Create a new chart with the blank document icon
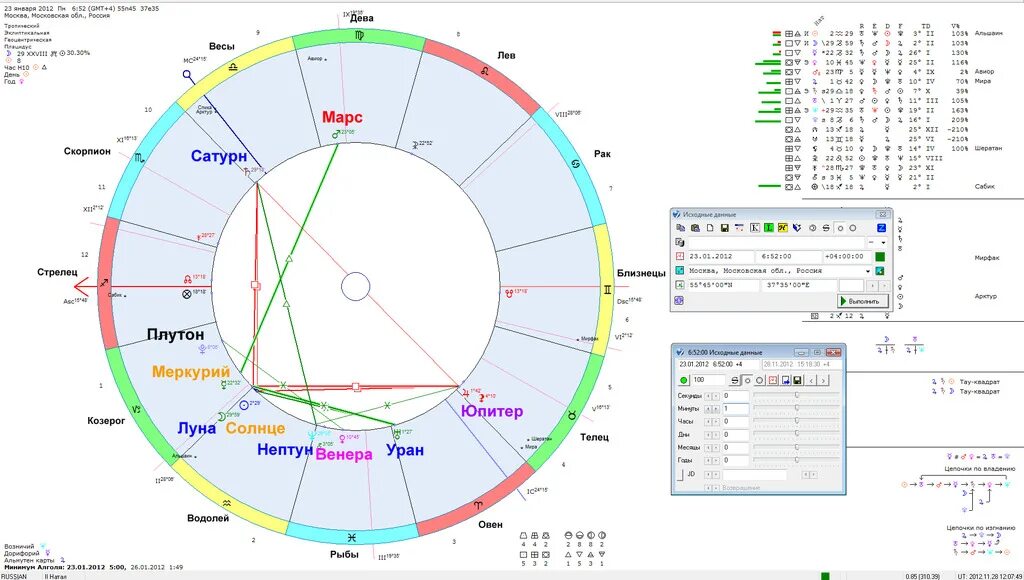This screenshot has width=1024, height=580. [x=710, y=228]
